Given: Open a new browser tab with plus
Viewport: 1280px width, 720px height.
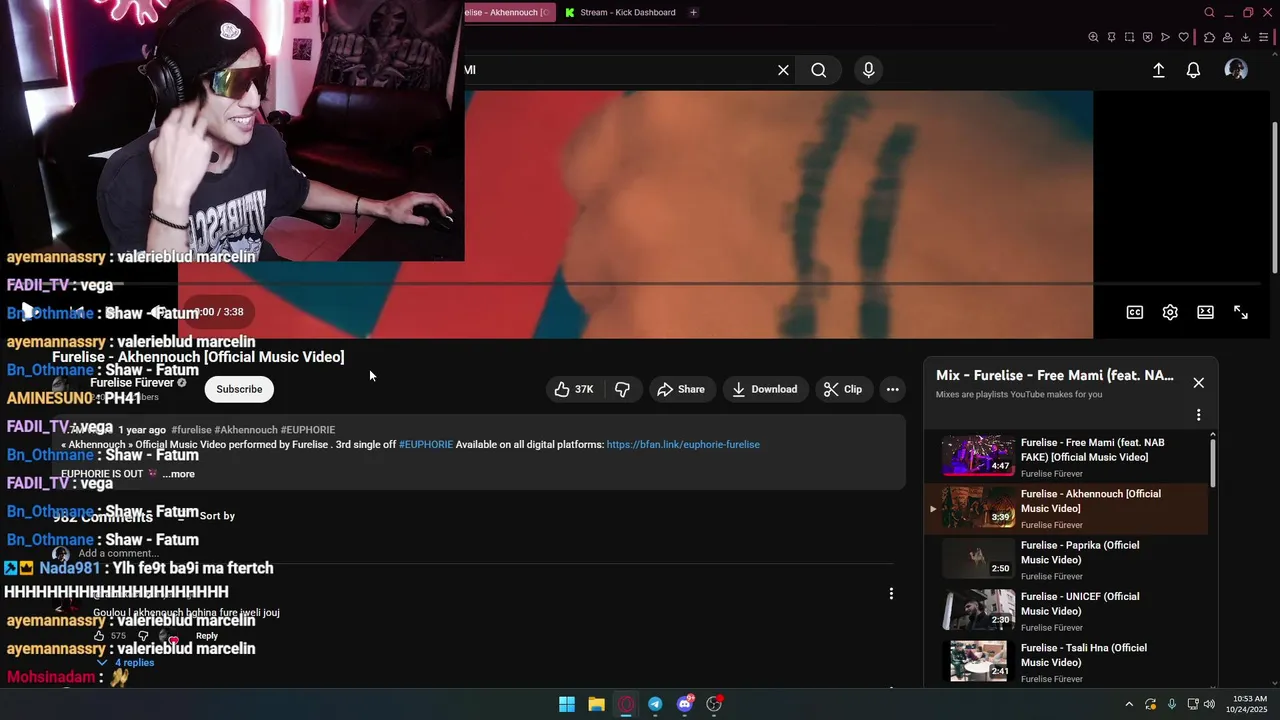Looking at the screenshot, I should click(693, 12).
